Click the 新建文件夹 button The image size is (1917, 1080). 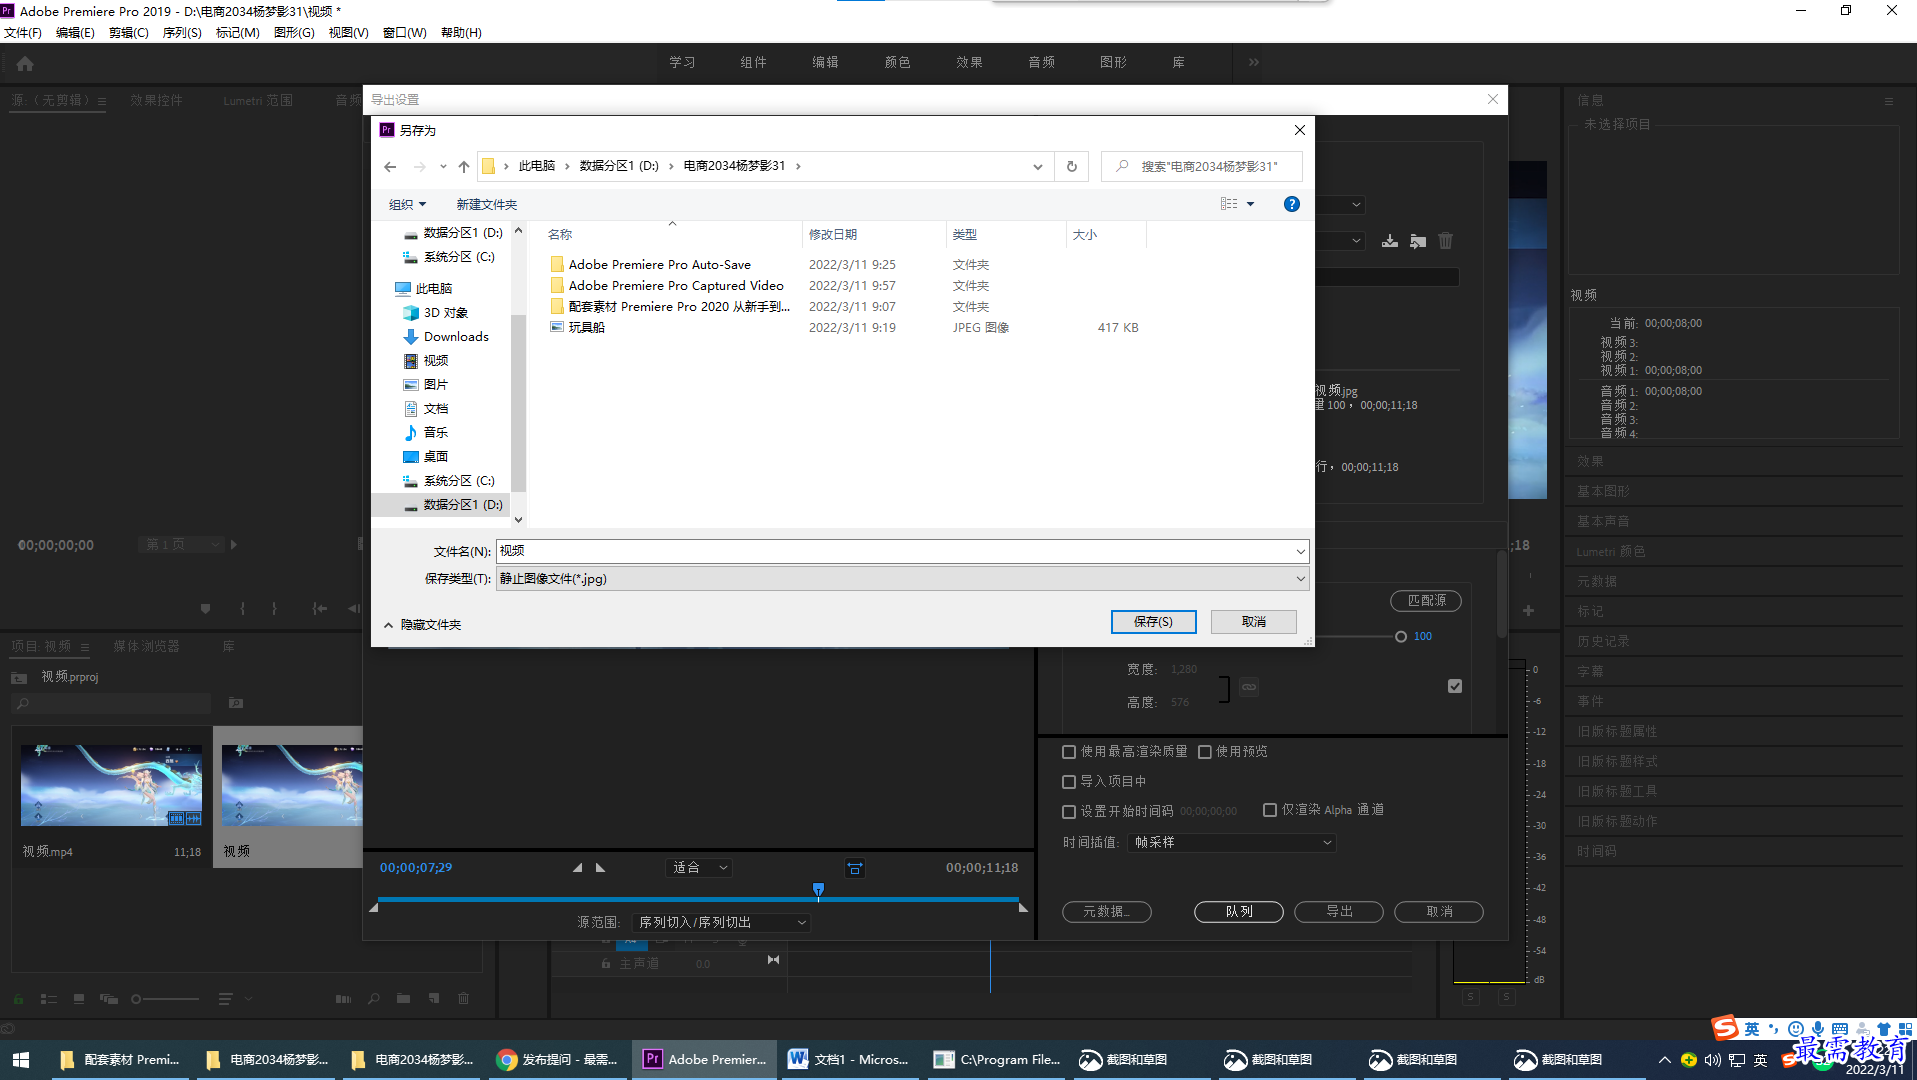[x=487, y=204]
